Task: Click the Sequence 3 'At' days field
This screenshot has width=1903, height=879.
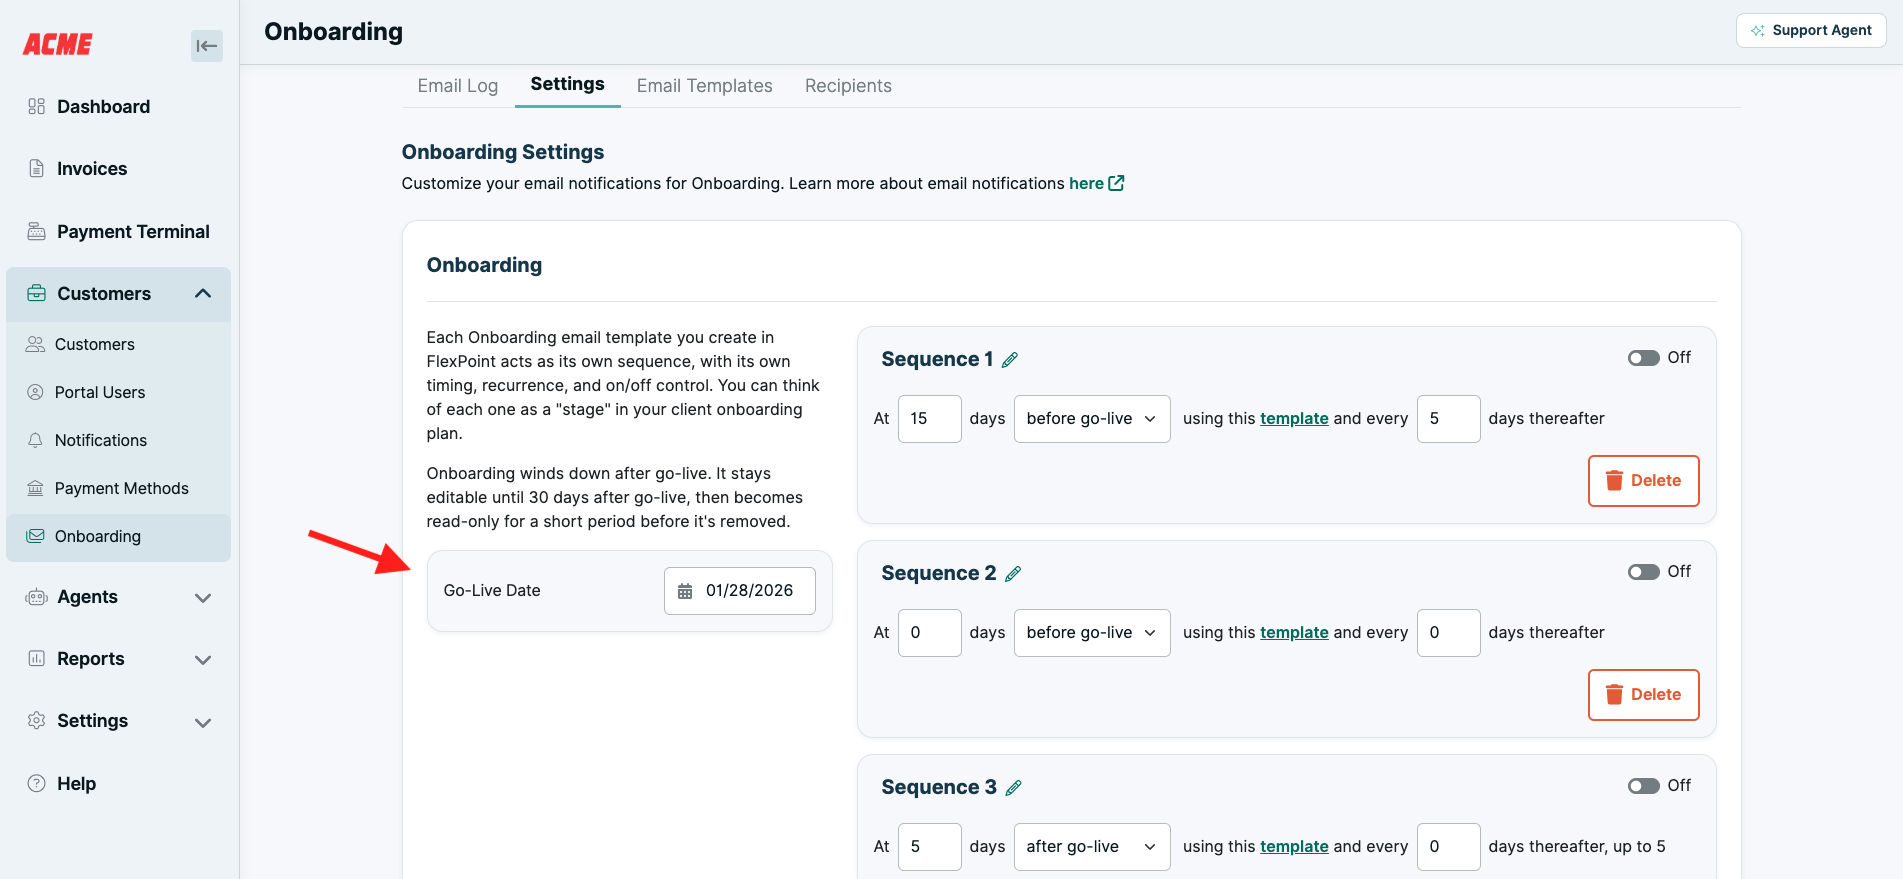Action: [930, 847]
